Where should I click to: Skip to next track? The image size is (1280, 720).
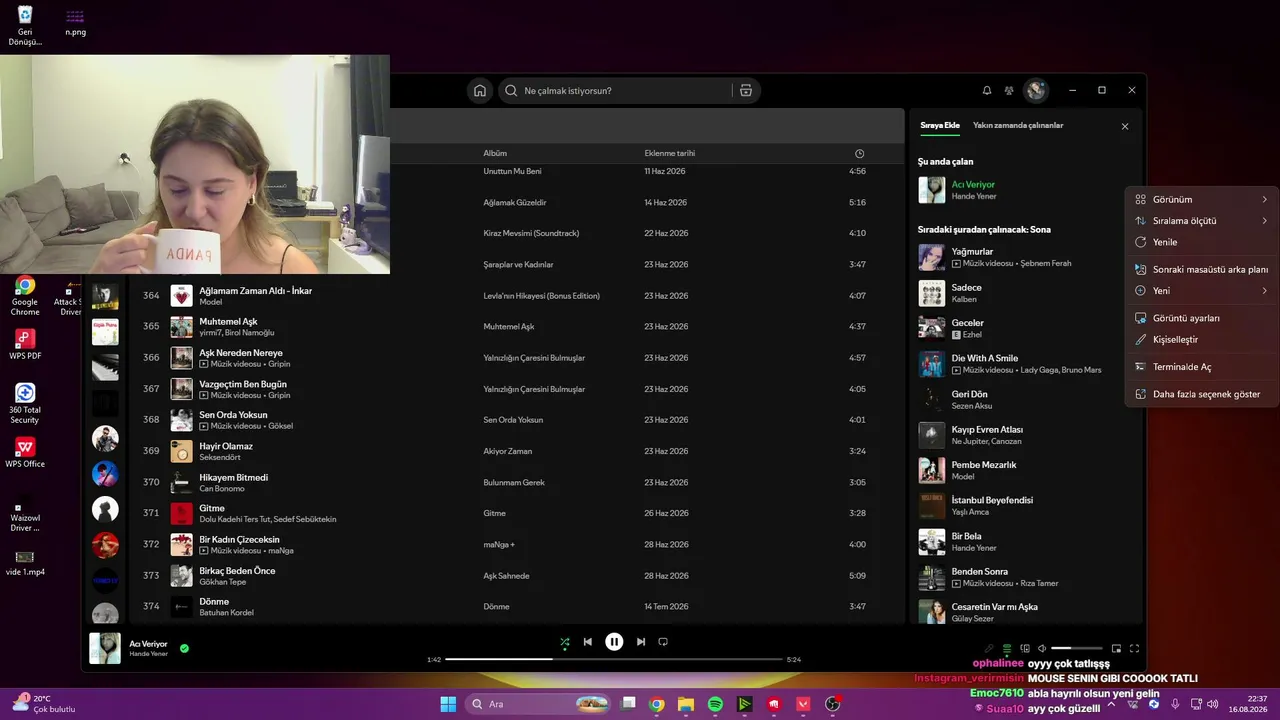pyautogui.click(x=641, y=642)
